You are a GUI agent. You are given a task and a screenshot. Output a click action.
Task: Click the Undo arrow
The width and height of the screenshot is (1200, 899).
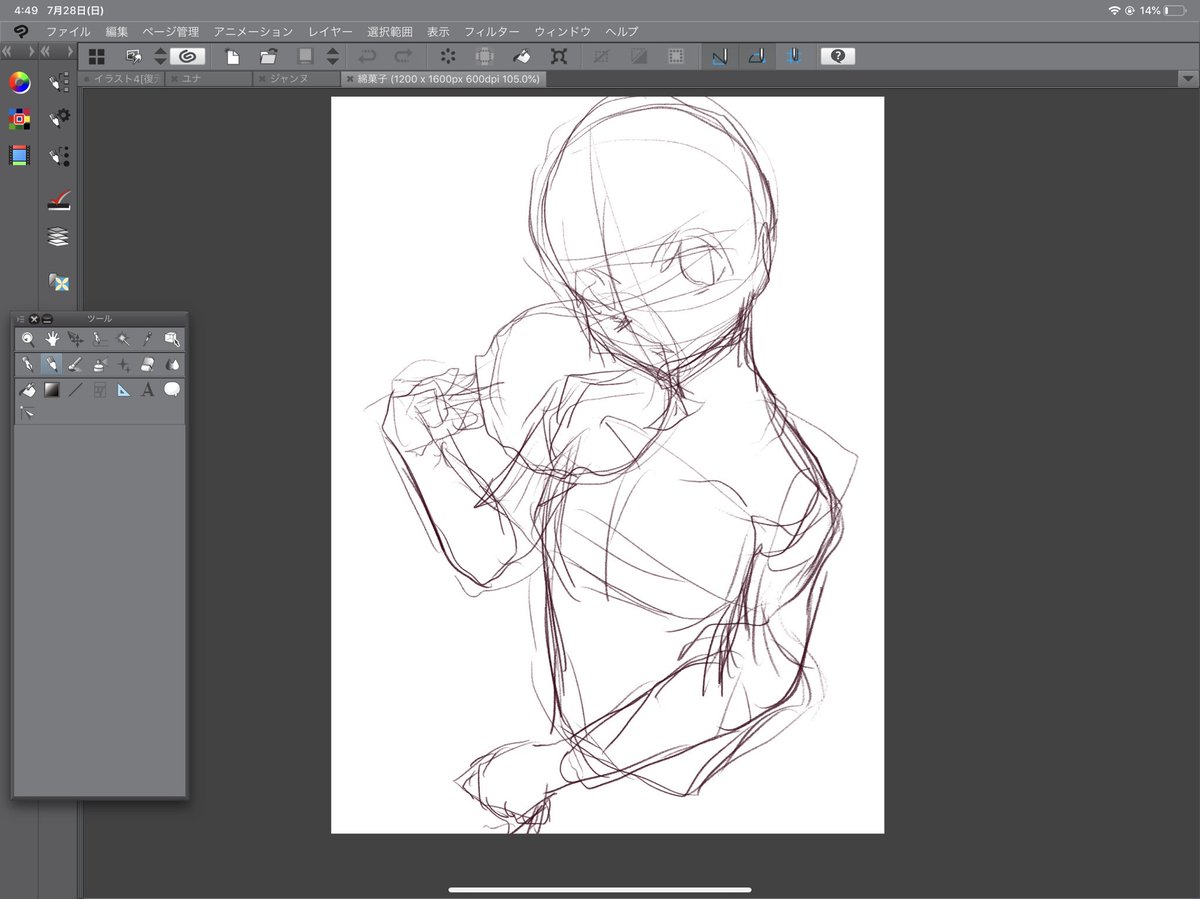point(367,56)
